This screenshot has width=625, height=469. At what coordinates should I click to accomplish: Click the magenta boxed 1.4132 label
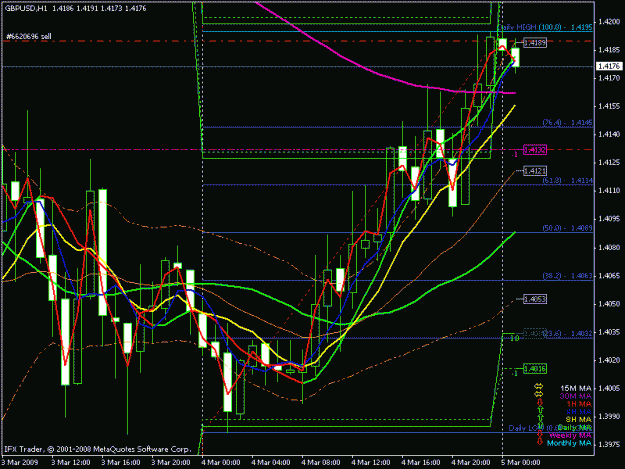[535, 150]
